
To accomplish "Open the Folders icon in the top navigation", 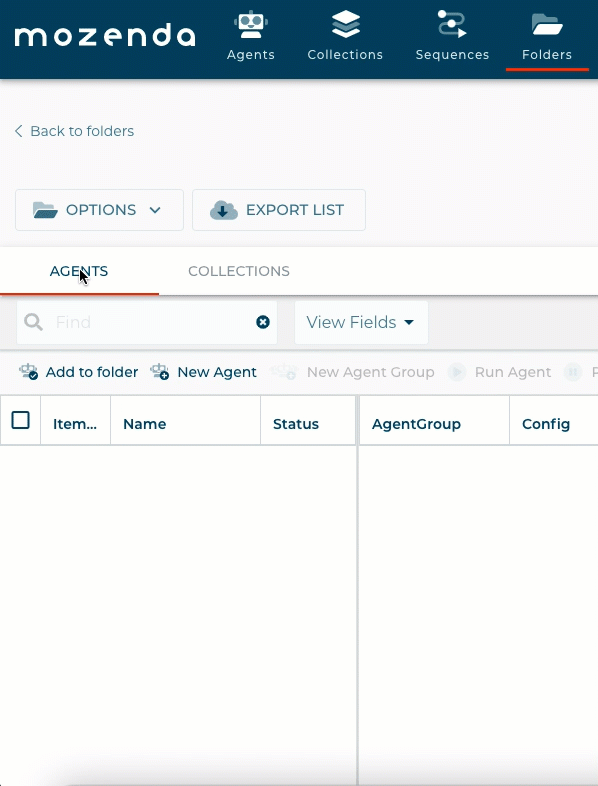I will tap(547, 25).
